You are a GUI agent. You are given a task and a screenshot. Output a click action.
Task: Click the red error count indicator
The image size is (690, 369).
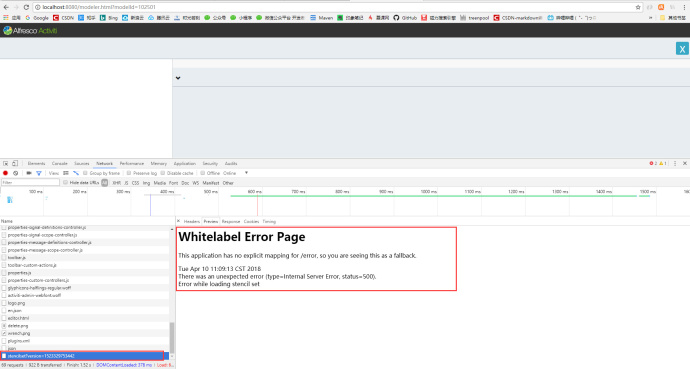pyautogui.click(x=653, y=163)
